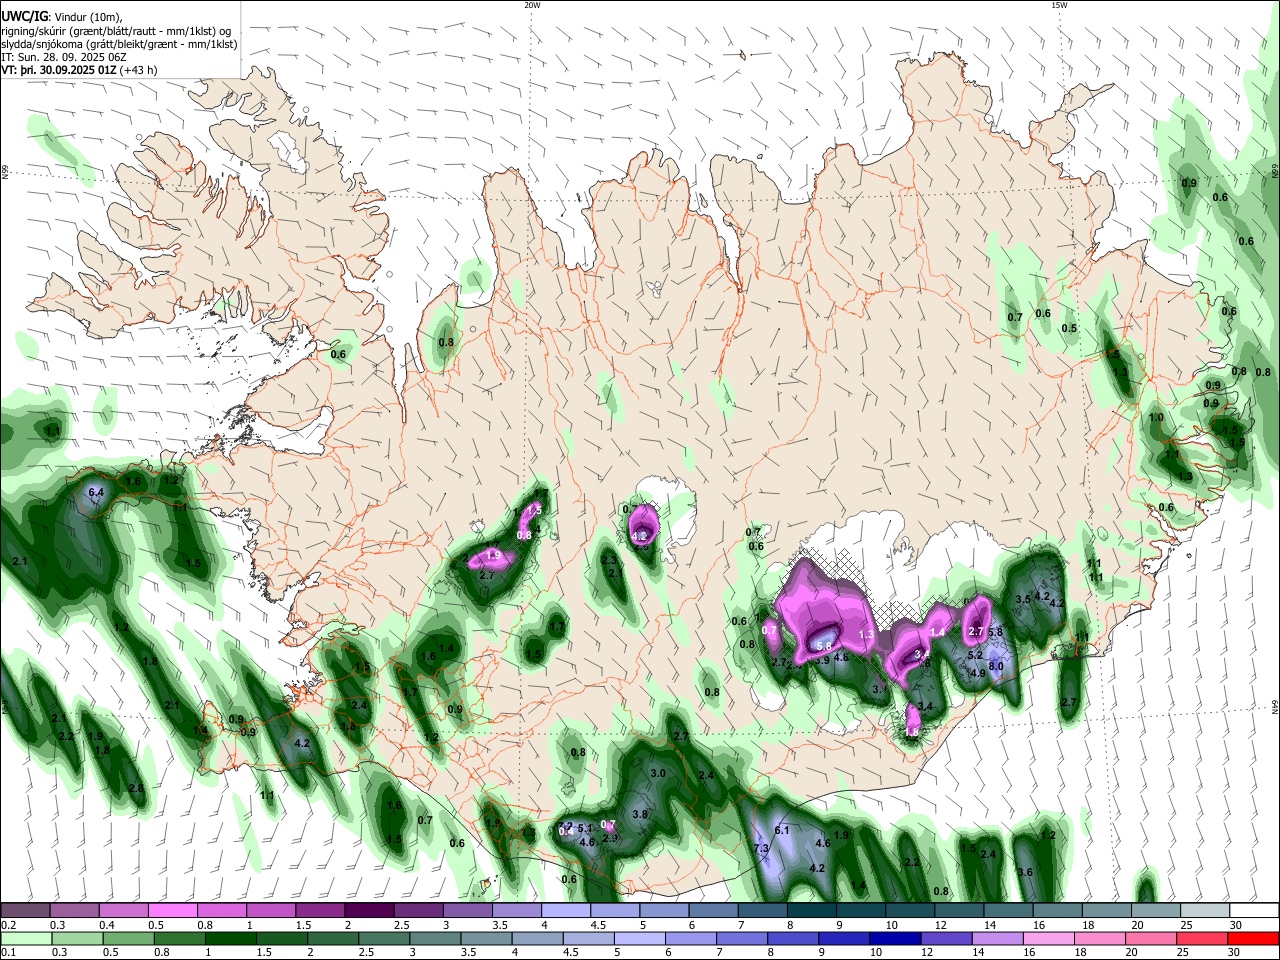Click the 7.3 precipitation value on the map

[760, 849]
